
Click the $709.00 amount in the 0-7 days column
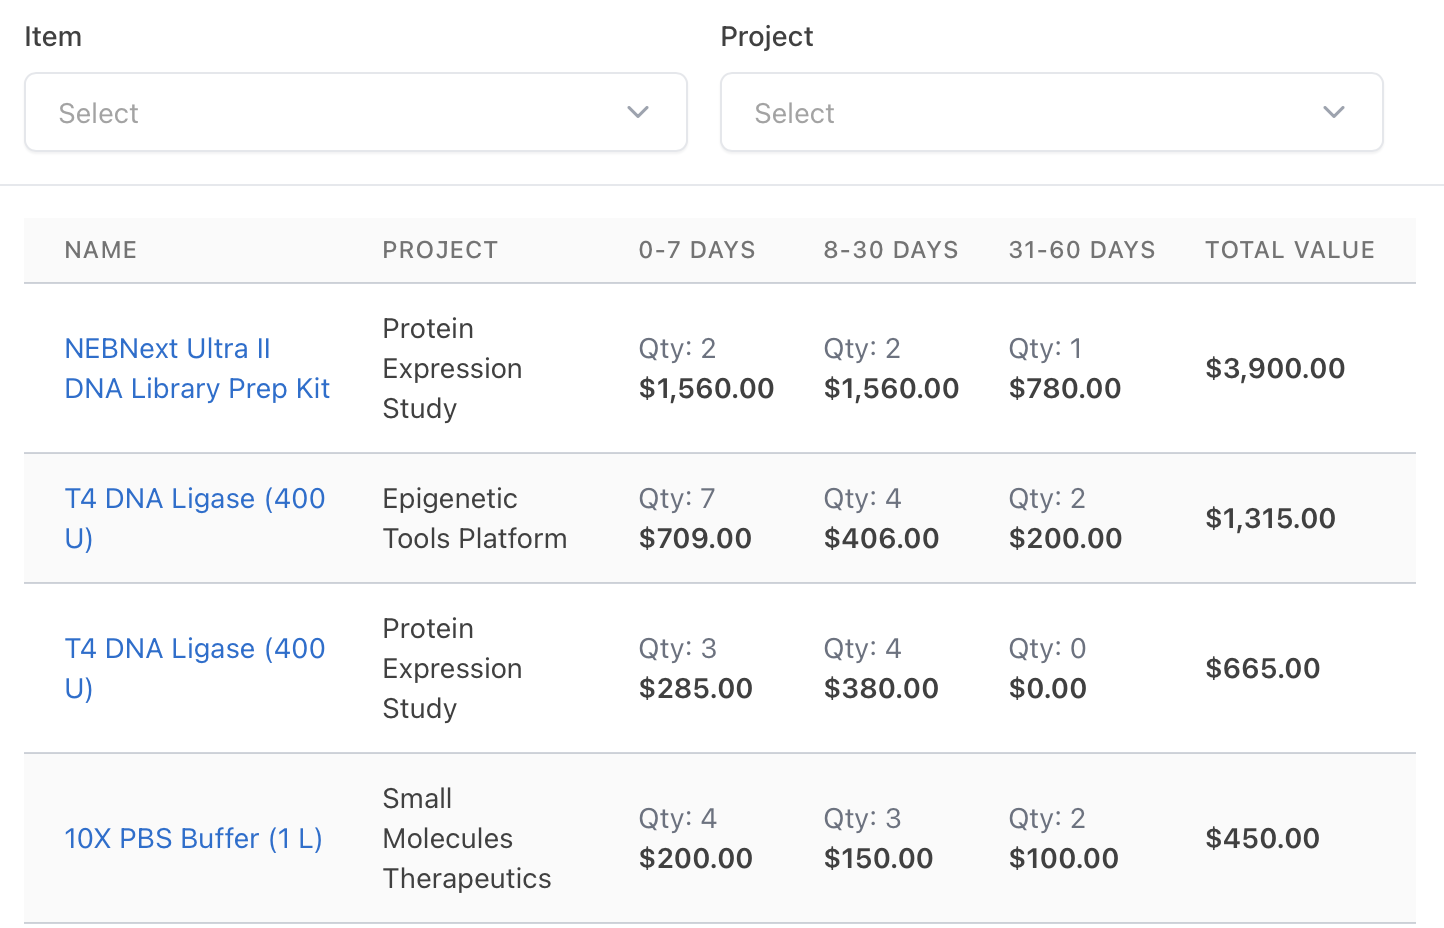coord(695,538)
